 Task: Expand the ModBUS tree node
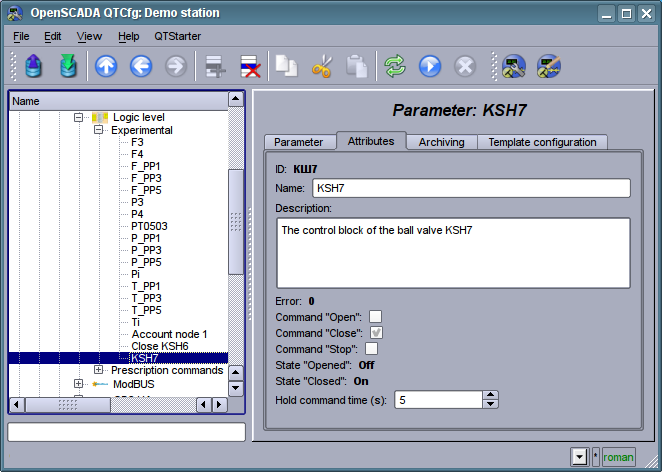point(78,384)
